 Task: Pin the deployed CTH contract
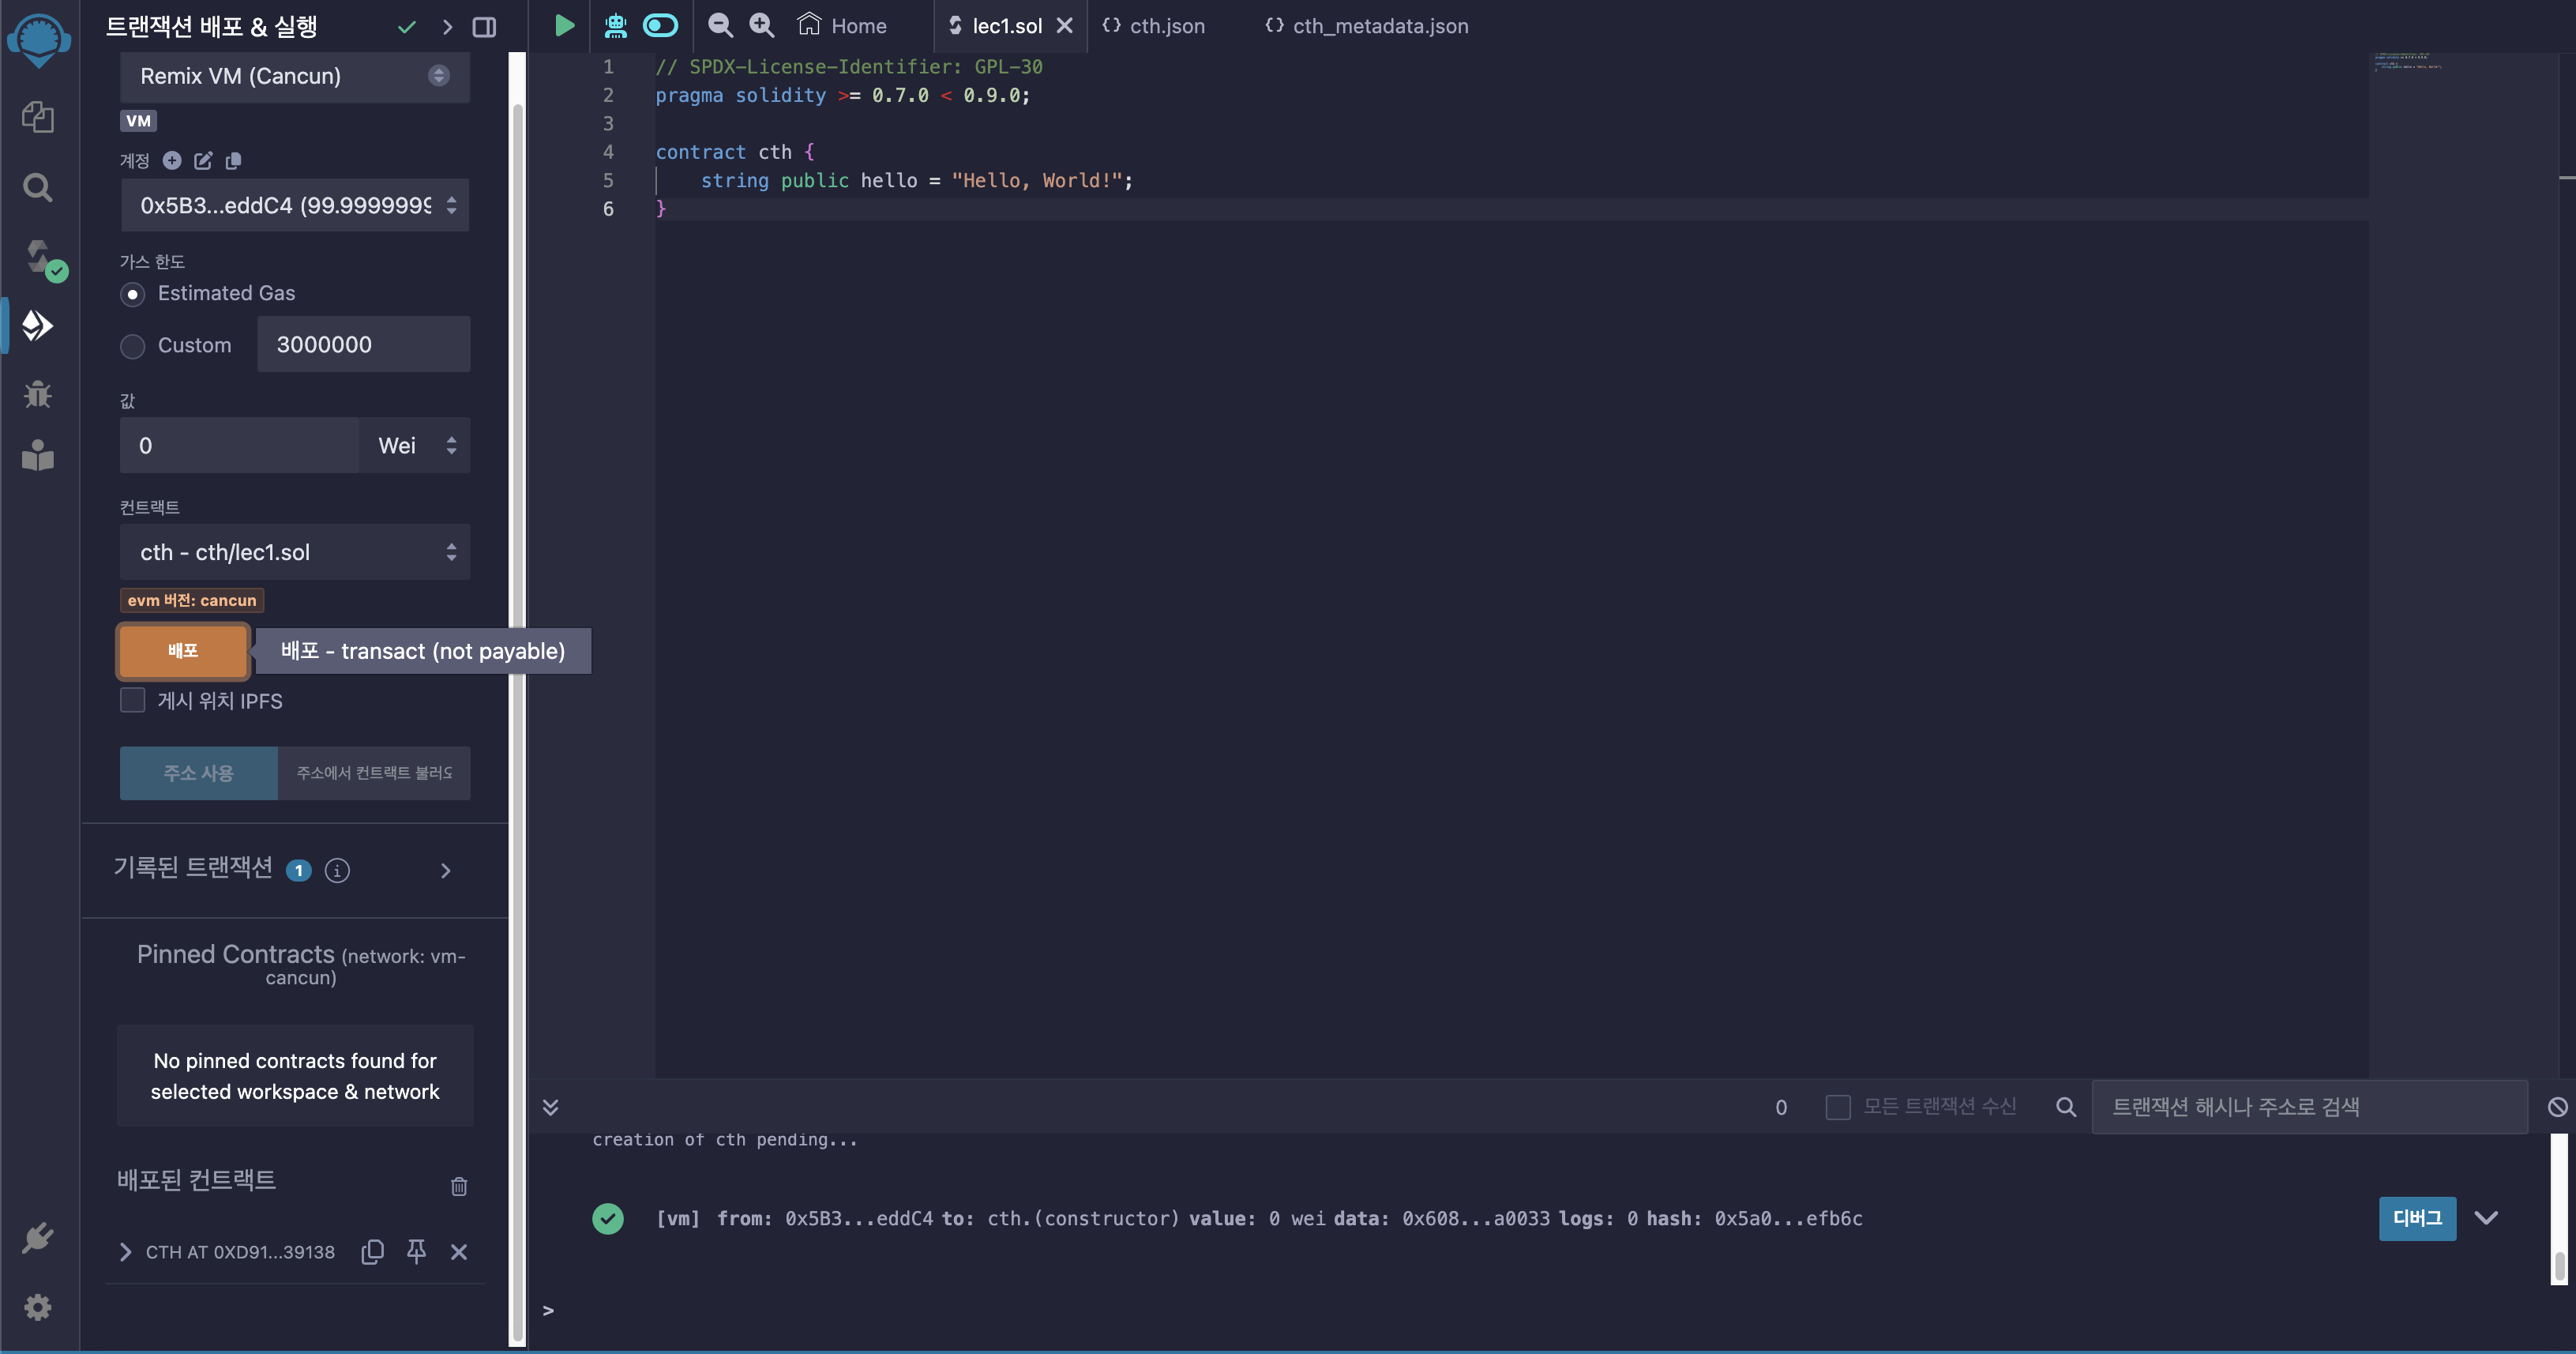(x=416, y=1251)
